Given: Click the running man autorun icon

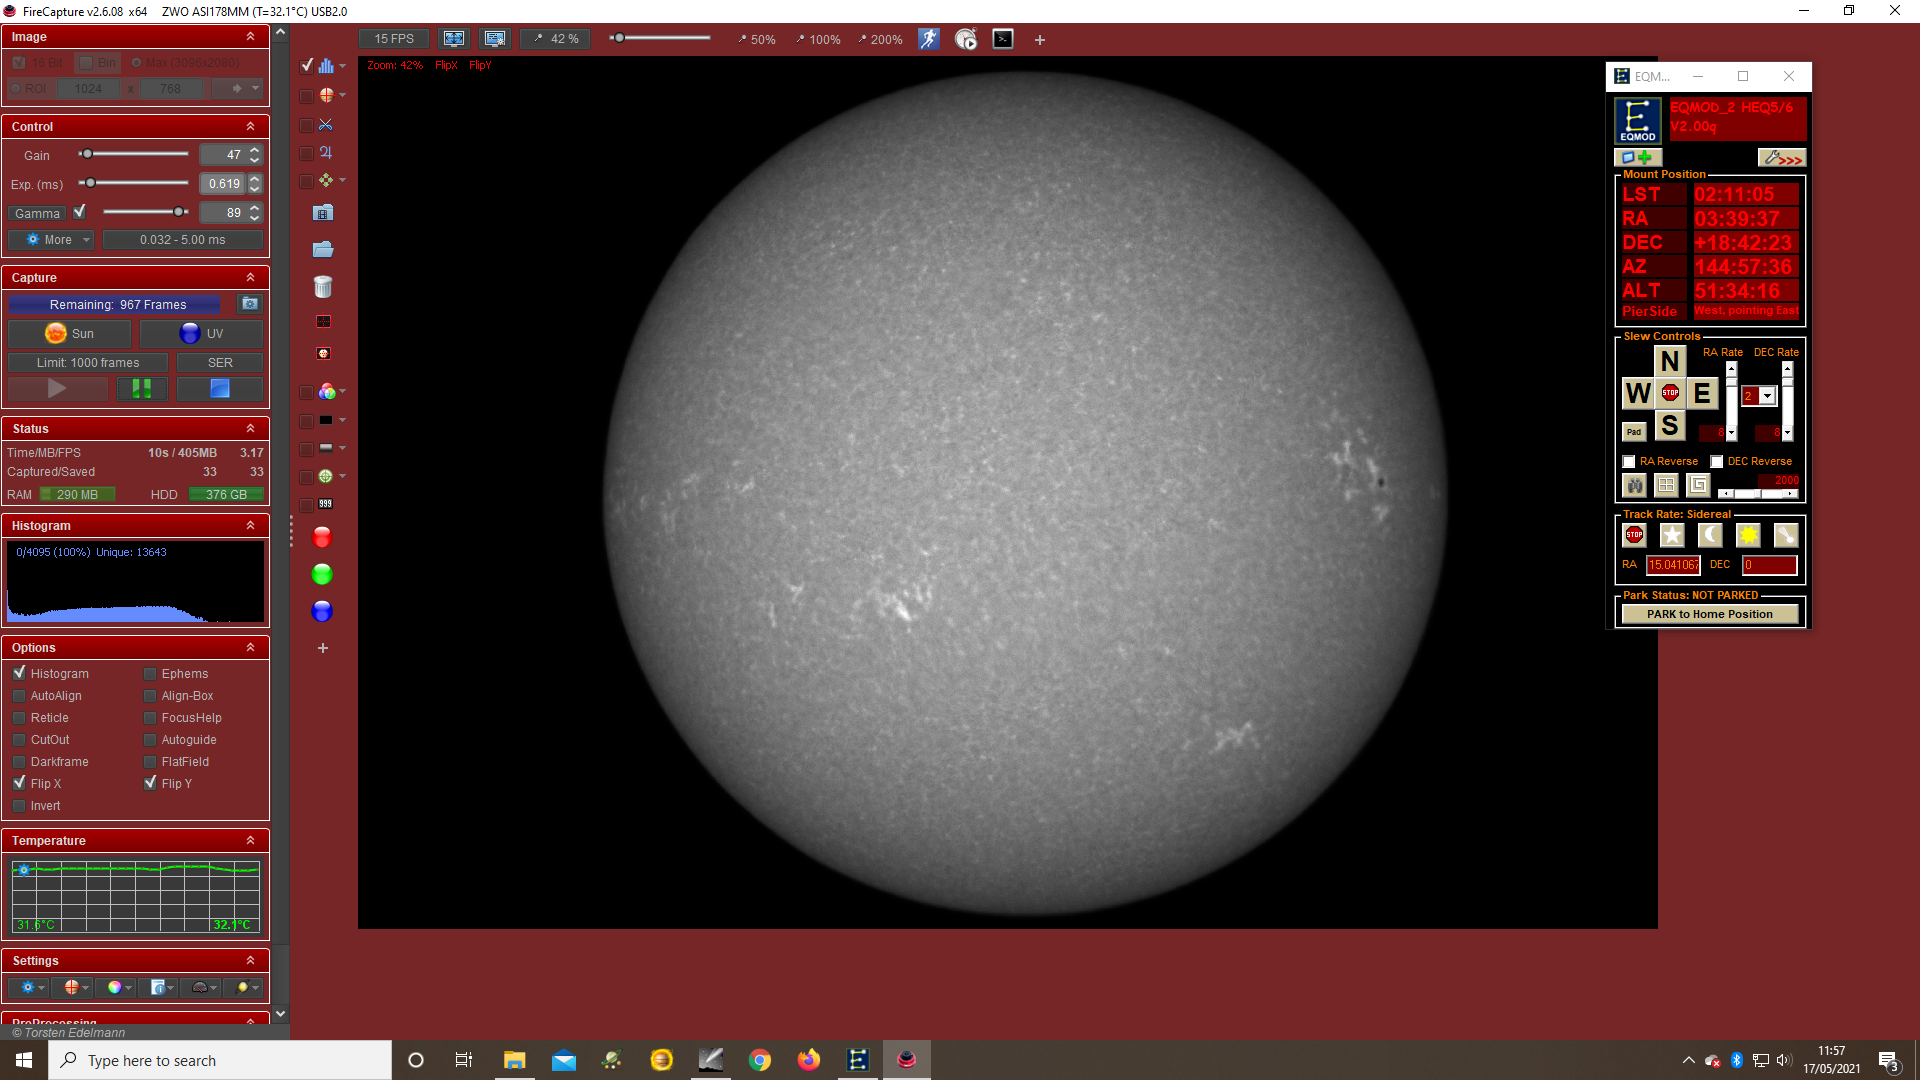Looking at the screenshot, I should 929,39.
